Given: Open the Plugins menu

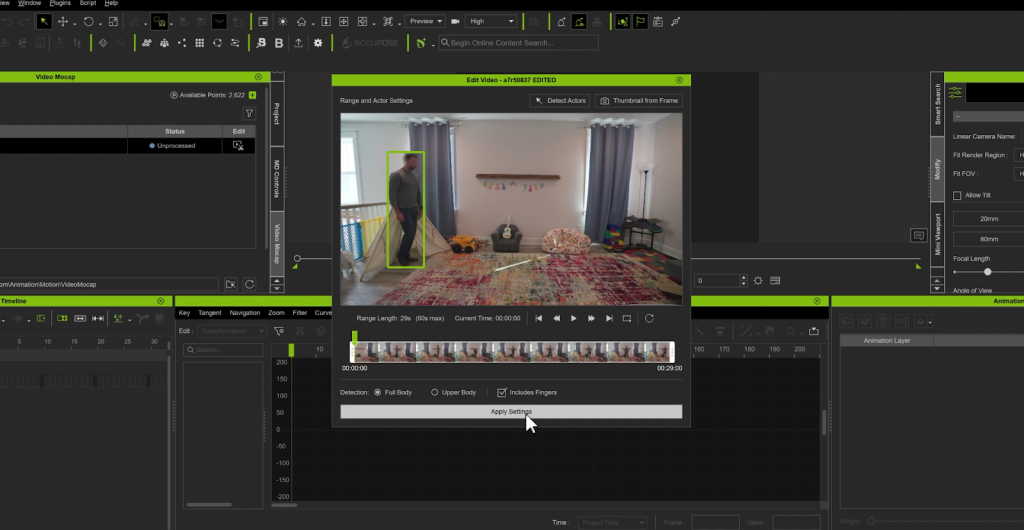Looking at the screenshot, I should [x=60, y=3].
